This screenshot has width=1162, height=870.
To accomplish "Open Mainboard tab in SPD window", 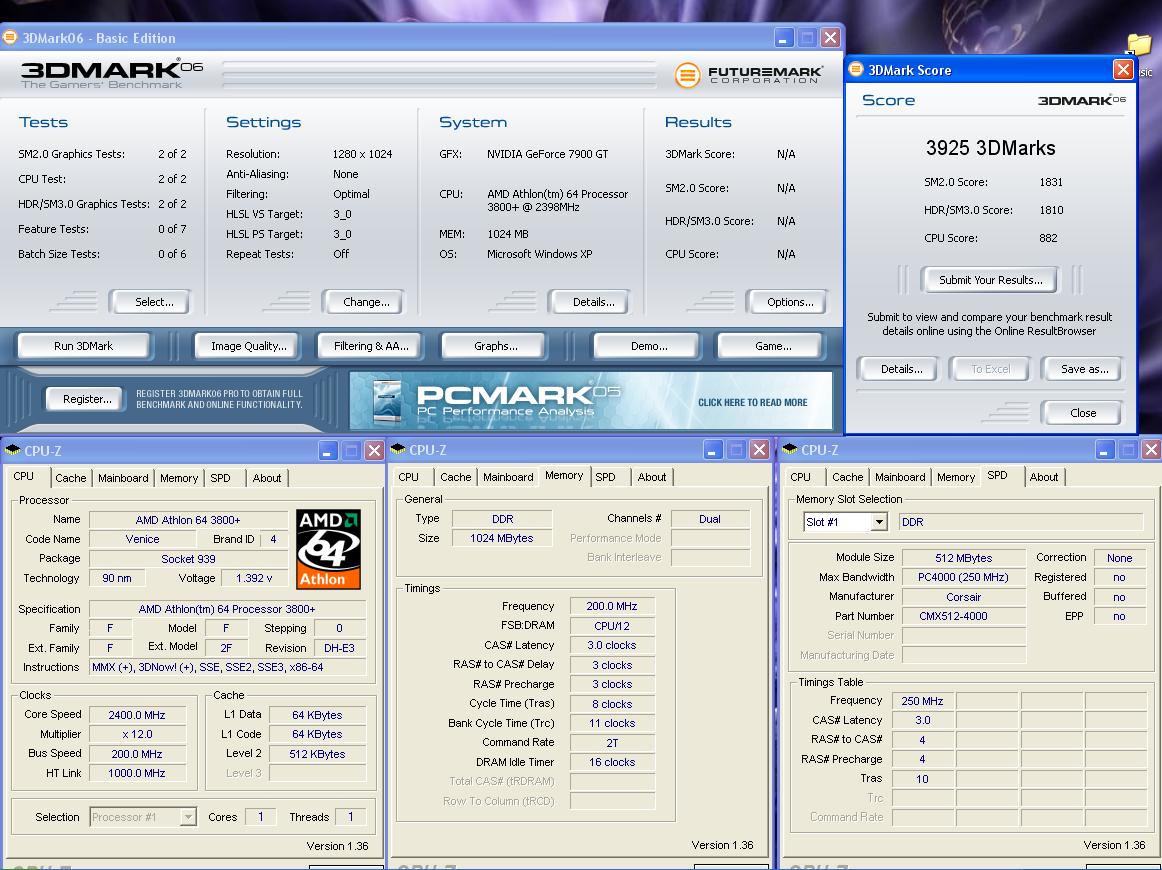I will tap(900, 477).
